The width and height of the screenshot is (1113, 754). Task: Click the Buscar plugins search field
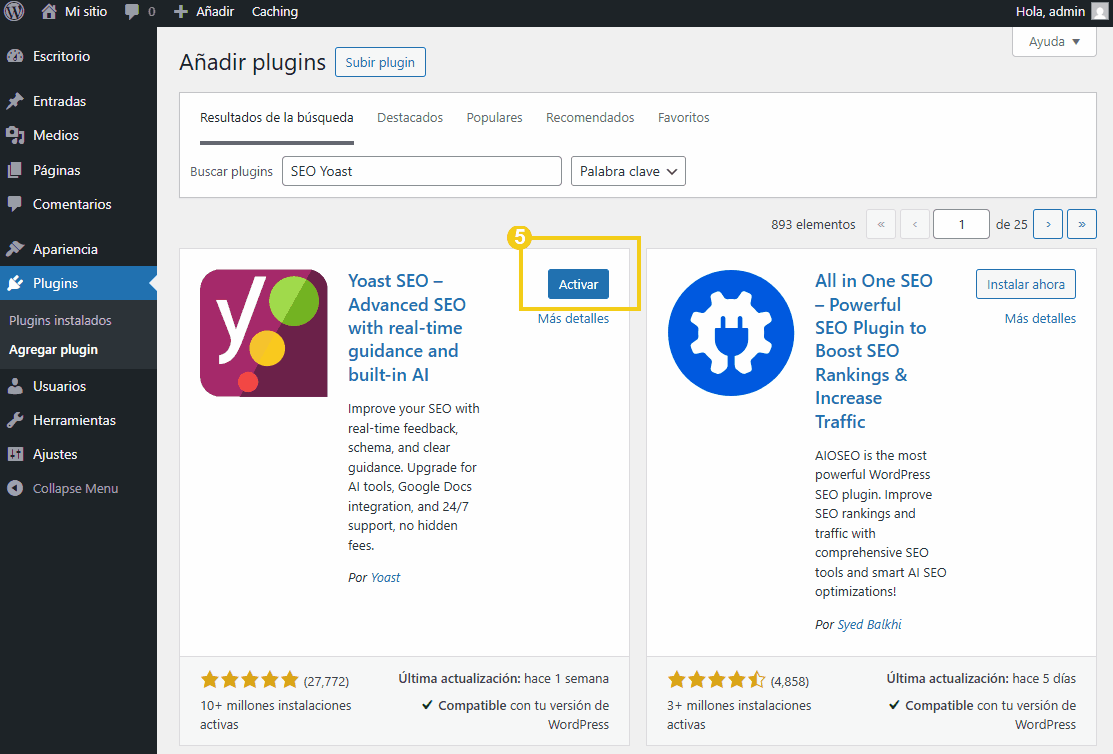point(421,171)
